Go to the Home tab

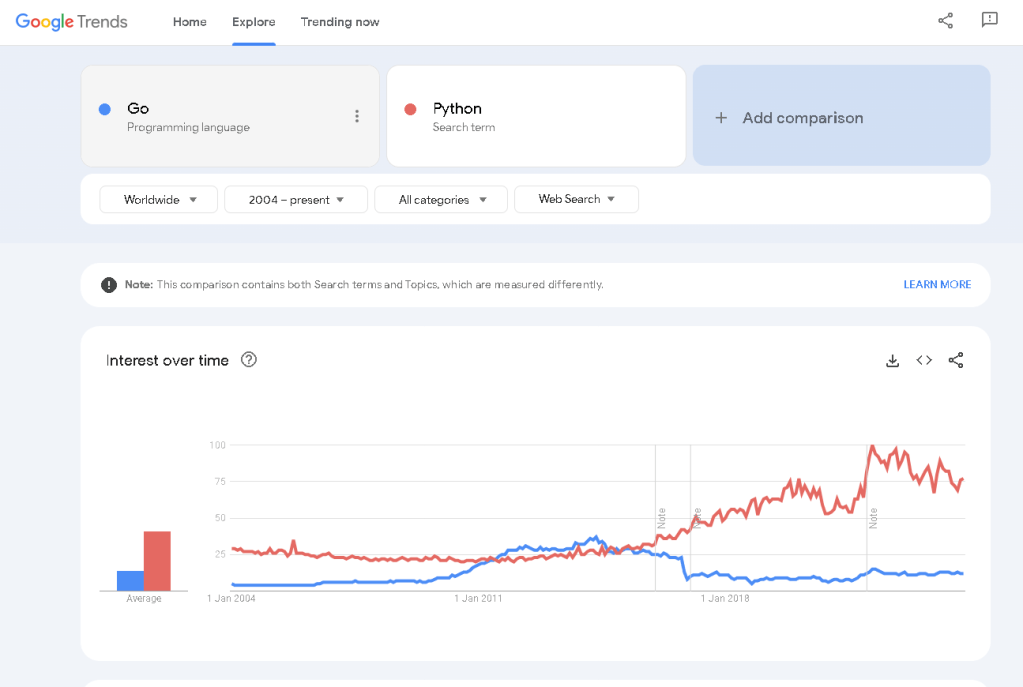point(190,22)
